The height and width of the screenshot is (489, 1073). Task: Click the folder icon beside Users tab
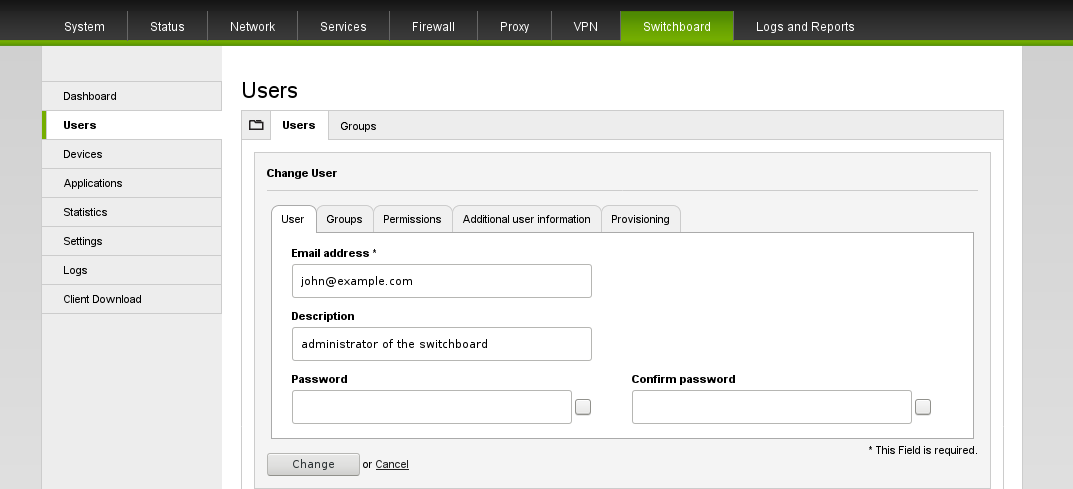[x=256, y=125]
